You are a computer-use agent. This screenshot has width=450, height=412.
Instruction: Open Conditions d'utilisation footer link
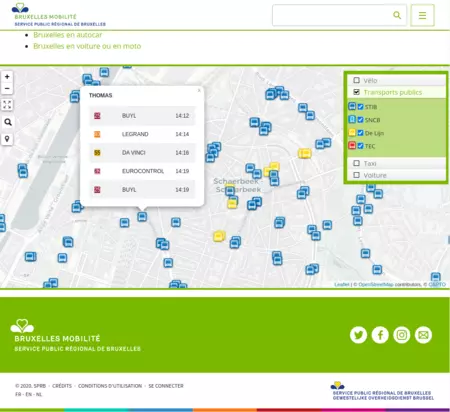(110, 386)
